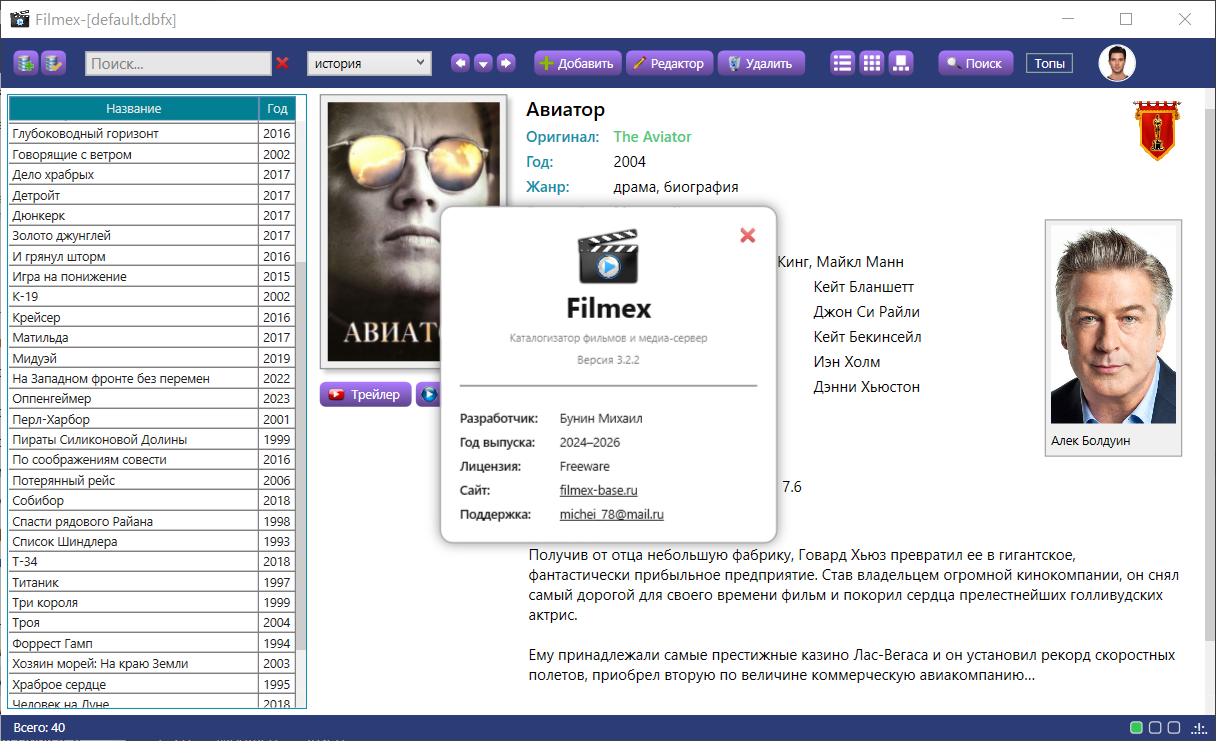Sort by the Название column header

(134, 108)
